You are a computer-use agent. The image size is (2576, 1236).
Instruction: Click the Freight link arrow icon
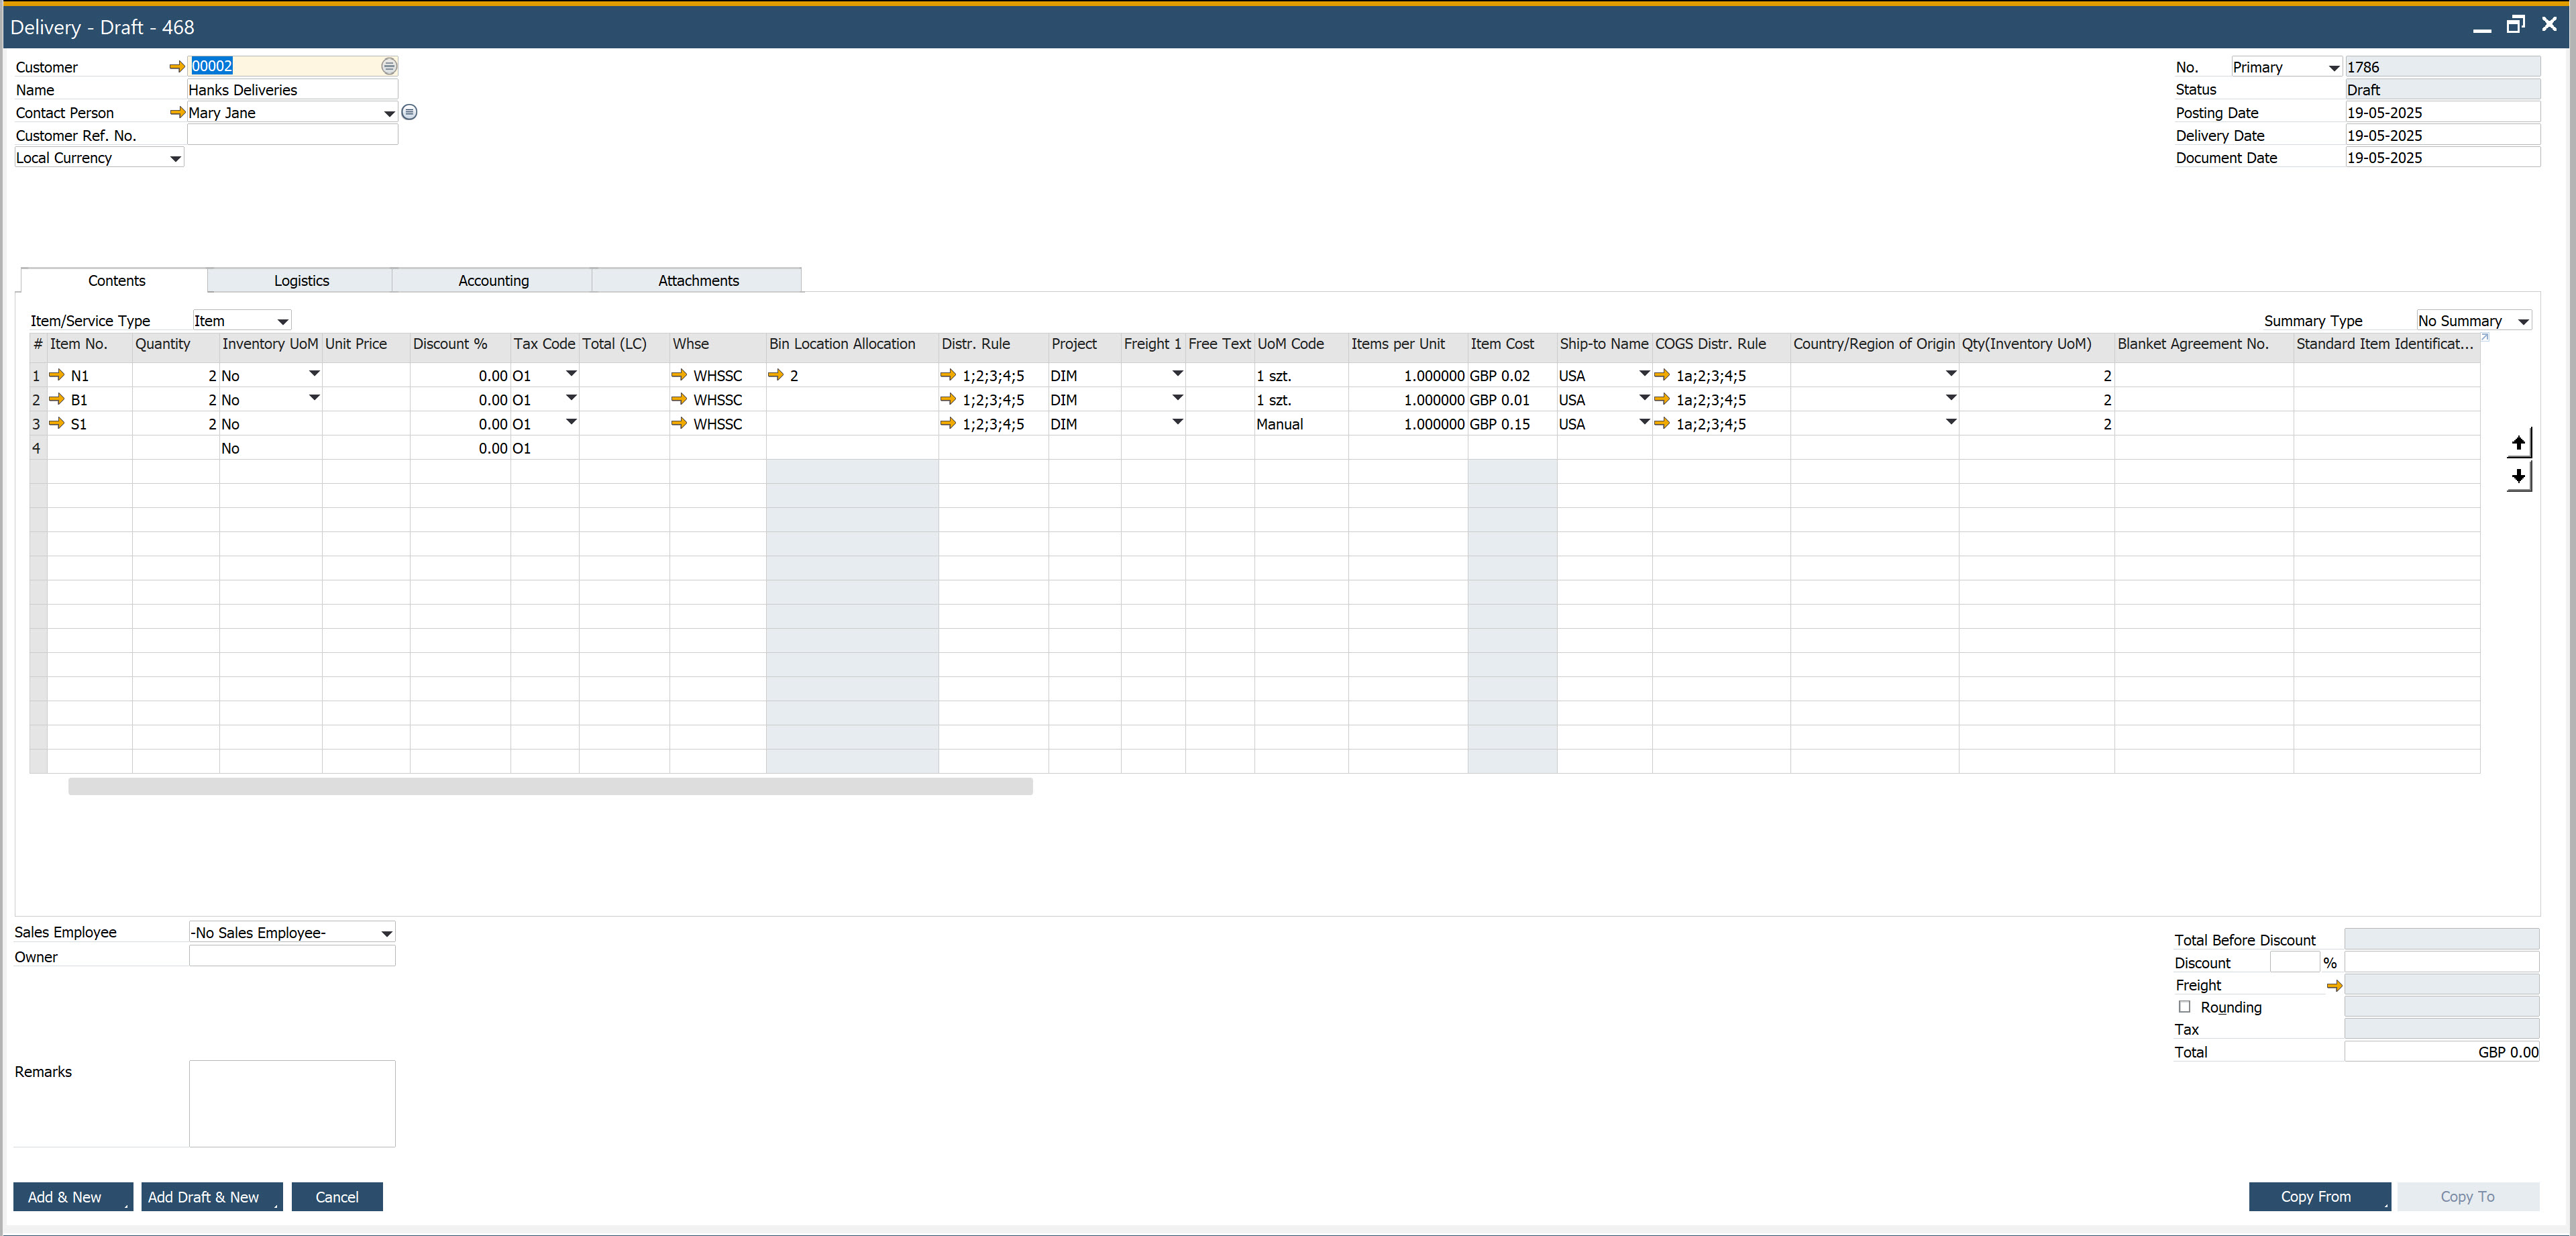pos(2334,985)
